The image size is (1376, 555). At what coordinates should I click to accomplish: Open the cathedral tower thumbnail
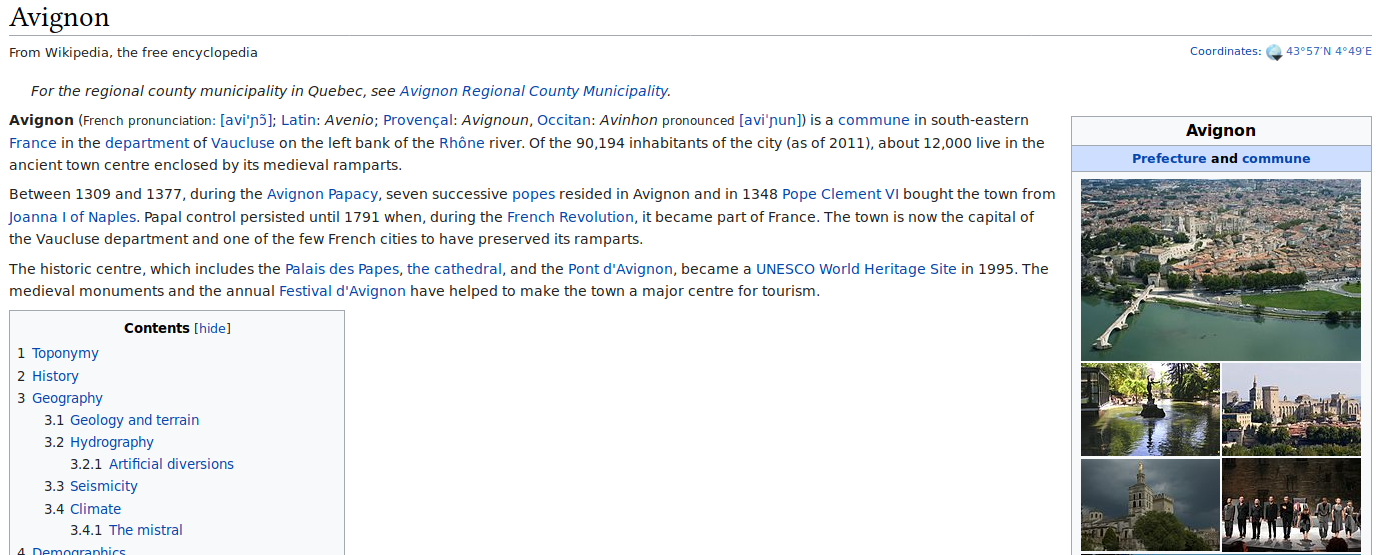1150,504
